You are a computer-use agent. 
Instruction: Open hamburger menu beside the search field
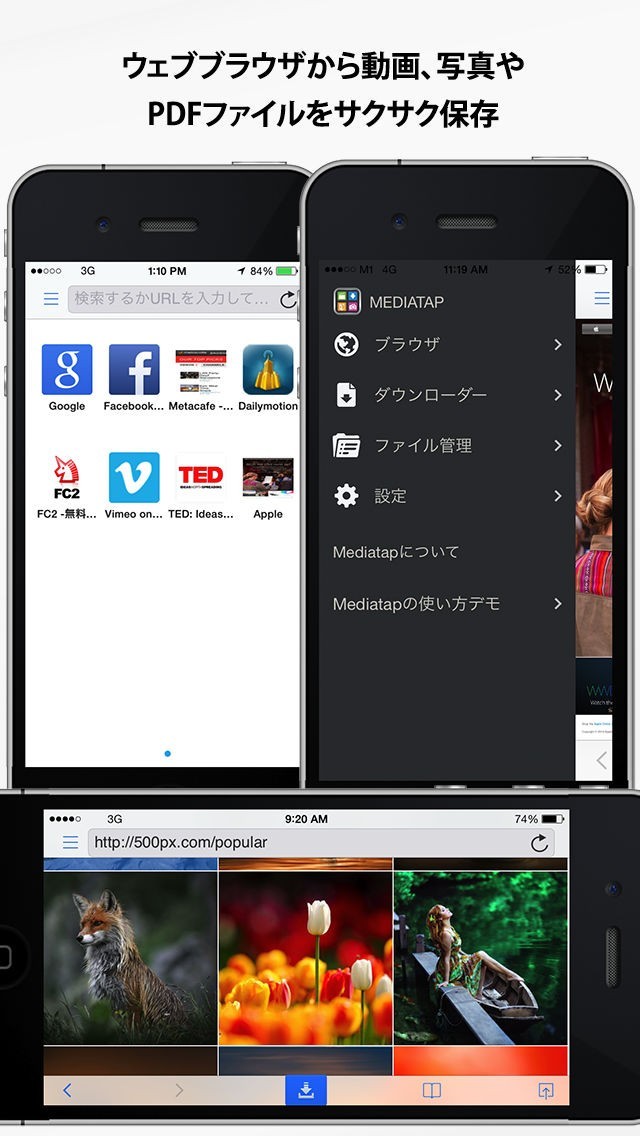[x=51, y=299]
